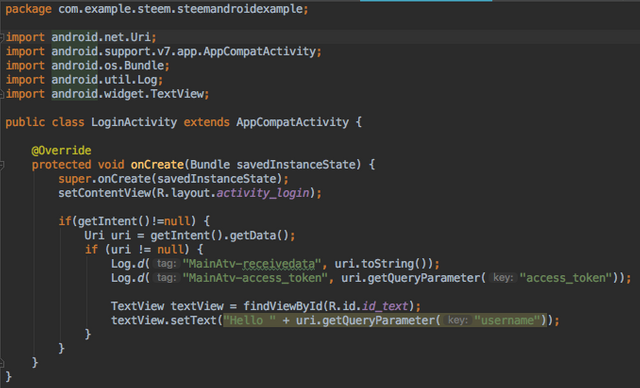Click the LoginActivity class name
The height and width of the screenshot is (388, 640).
point(134,122)
